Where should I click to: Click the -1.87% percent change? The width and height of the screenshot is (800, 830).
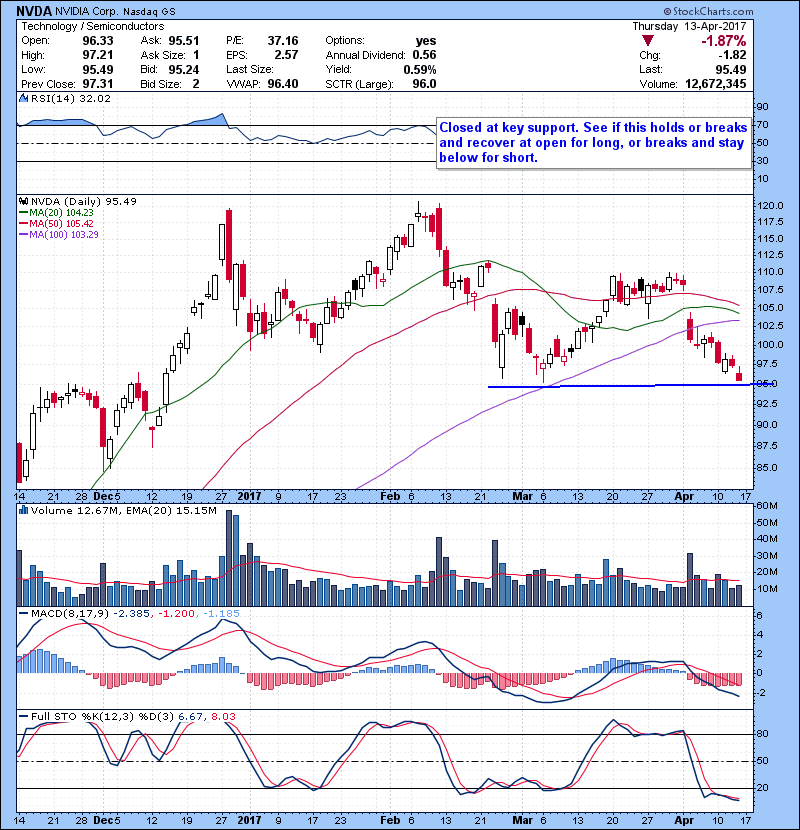point(724,41)
